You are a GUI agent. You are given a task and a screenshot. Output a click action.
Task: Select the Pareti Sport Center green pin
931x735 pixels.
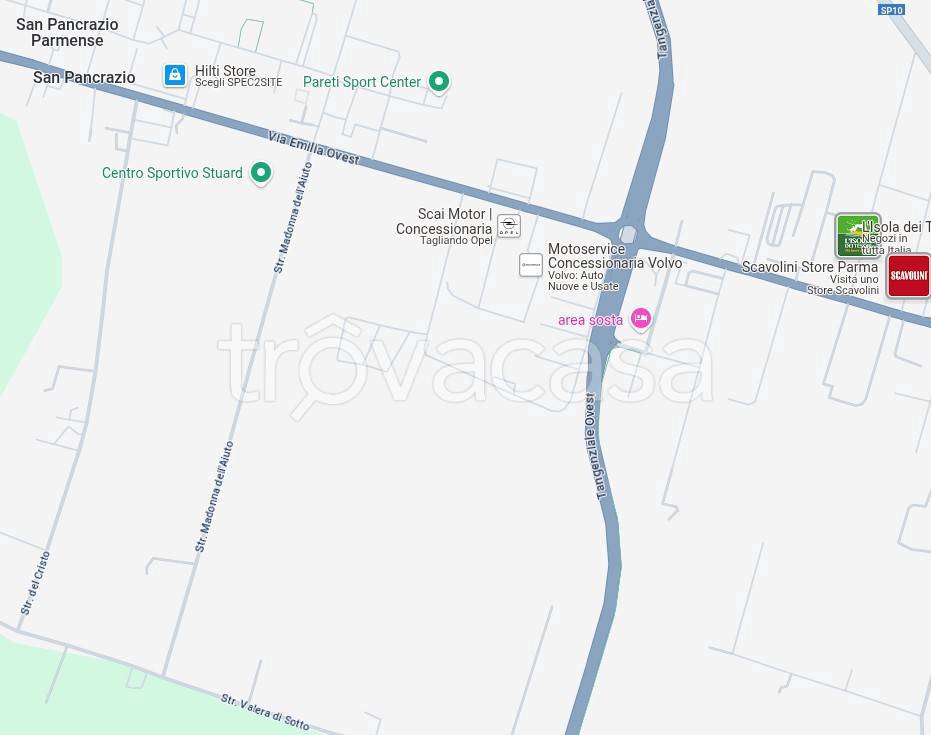439,81
